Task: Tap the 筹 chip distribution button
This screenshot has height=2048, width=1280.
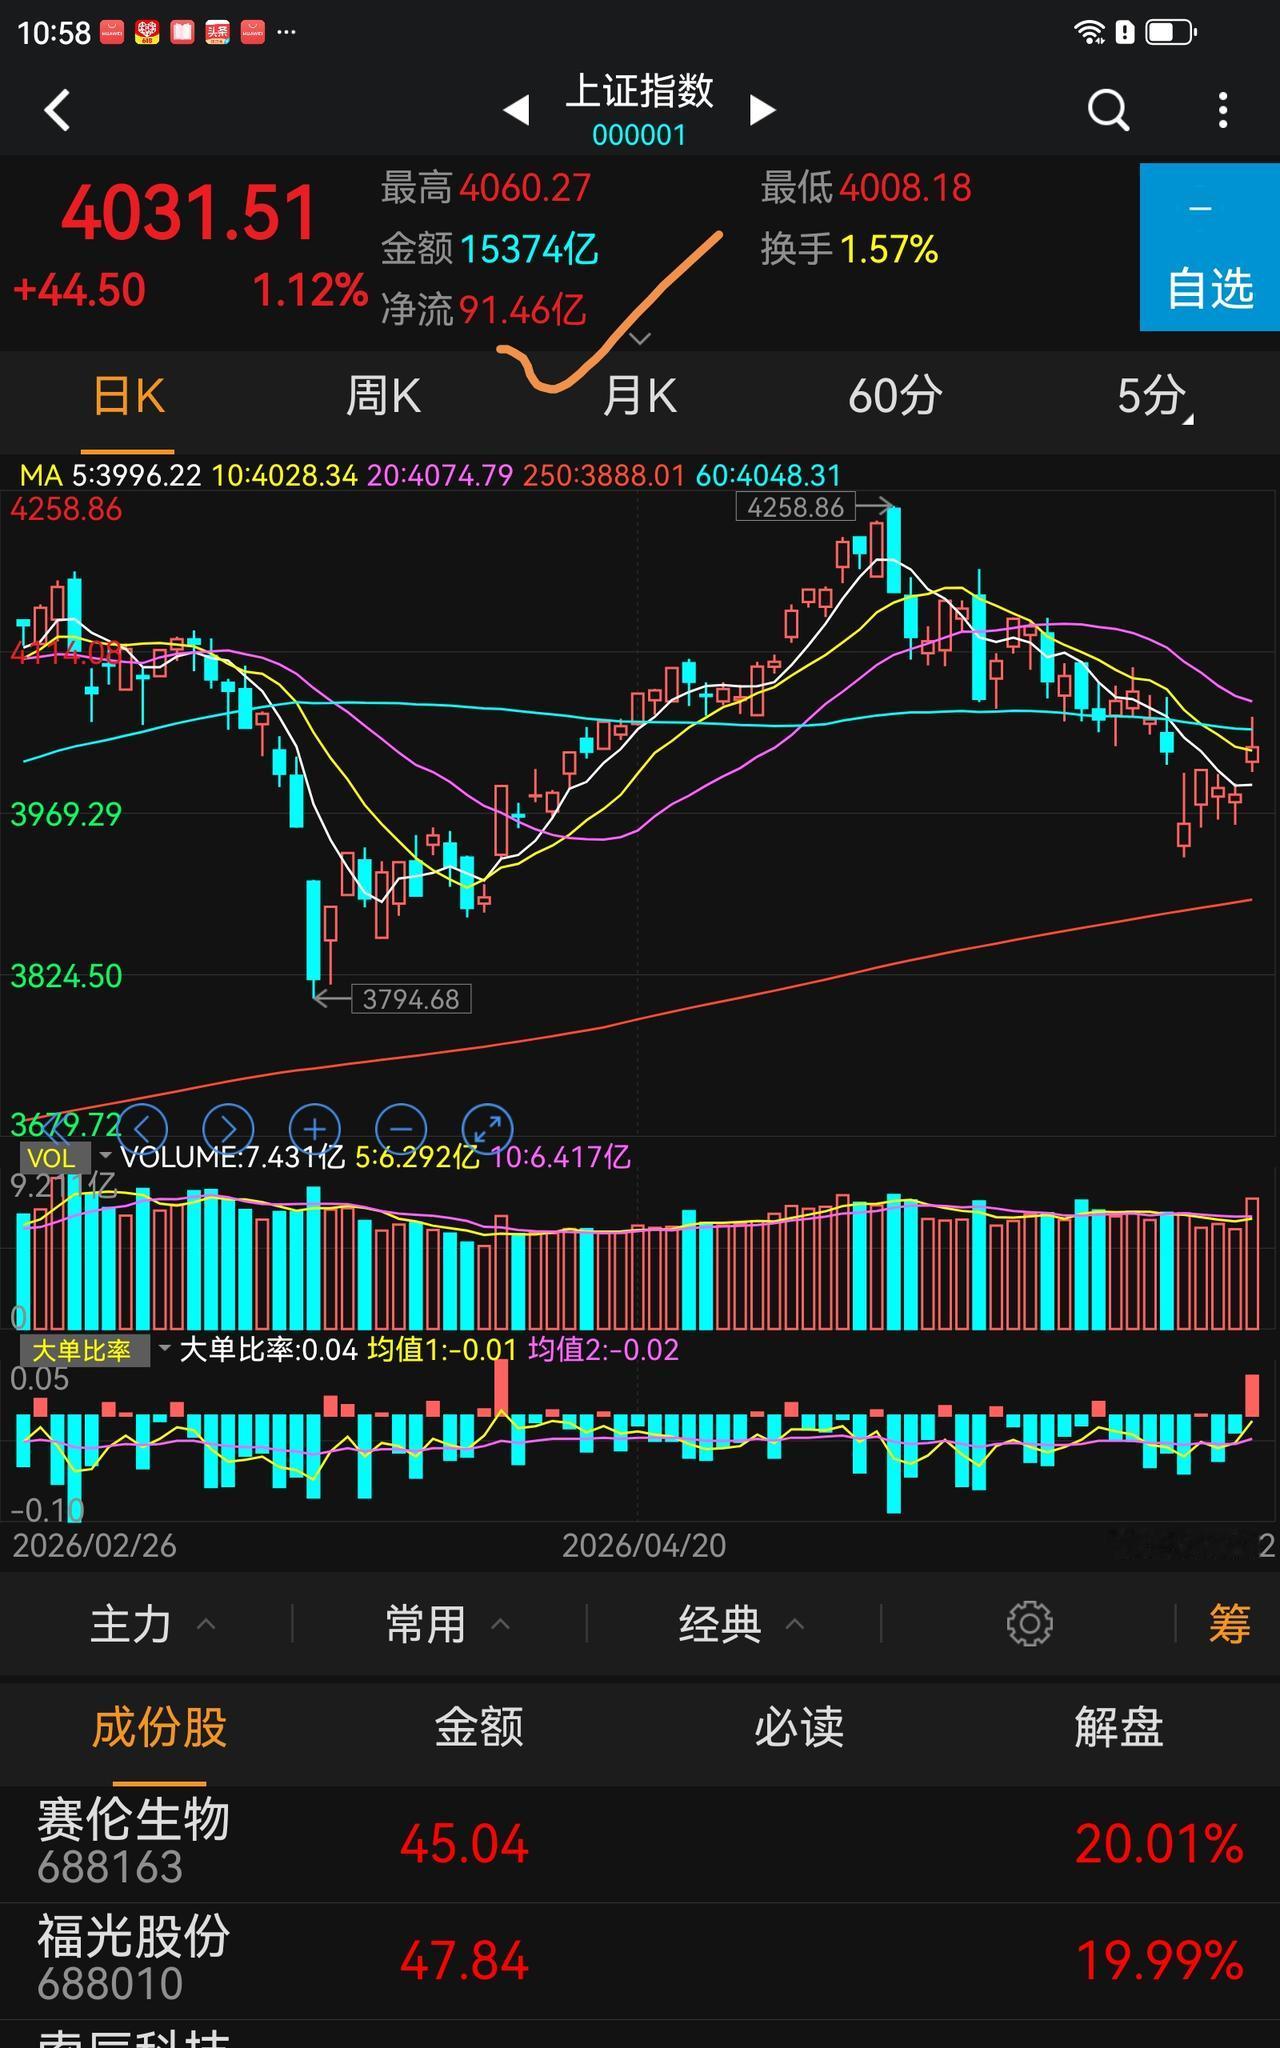Action: tap(1229, 1624)
